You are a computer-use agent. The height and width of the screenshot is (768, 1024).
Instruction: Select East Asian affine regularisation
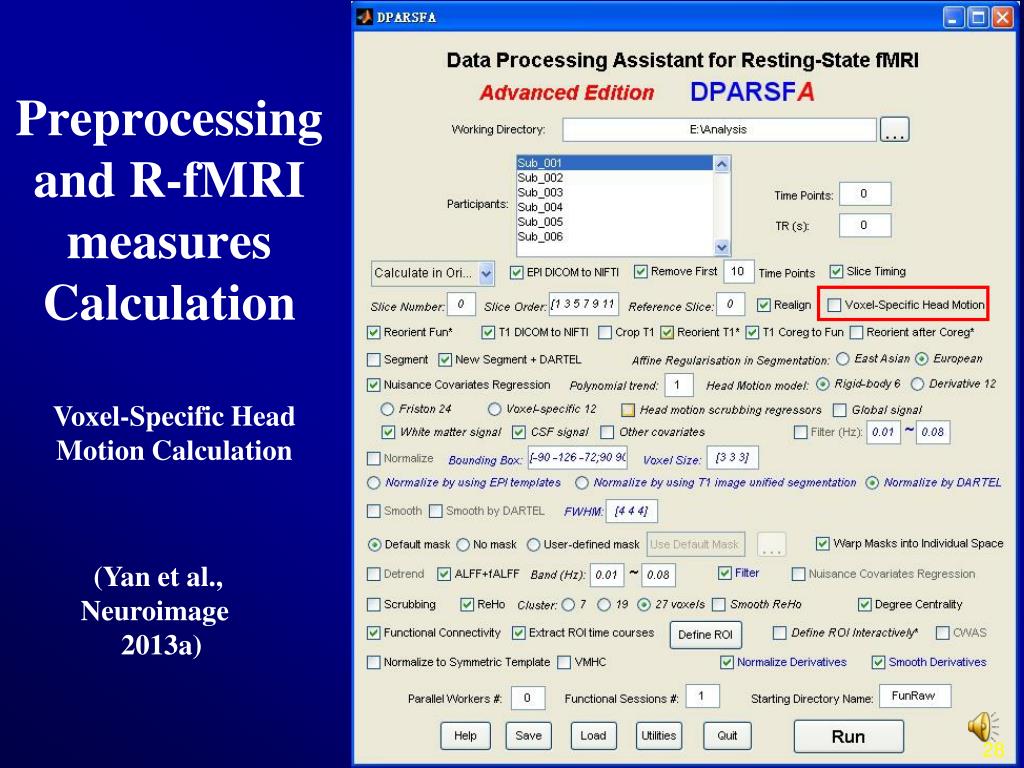click(x=843, y=359)
